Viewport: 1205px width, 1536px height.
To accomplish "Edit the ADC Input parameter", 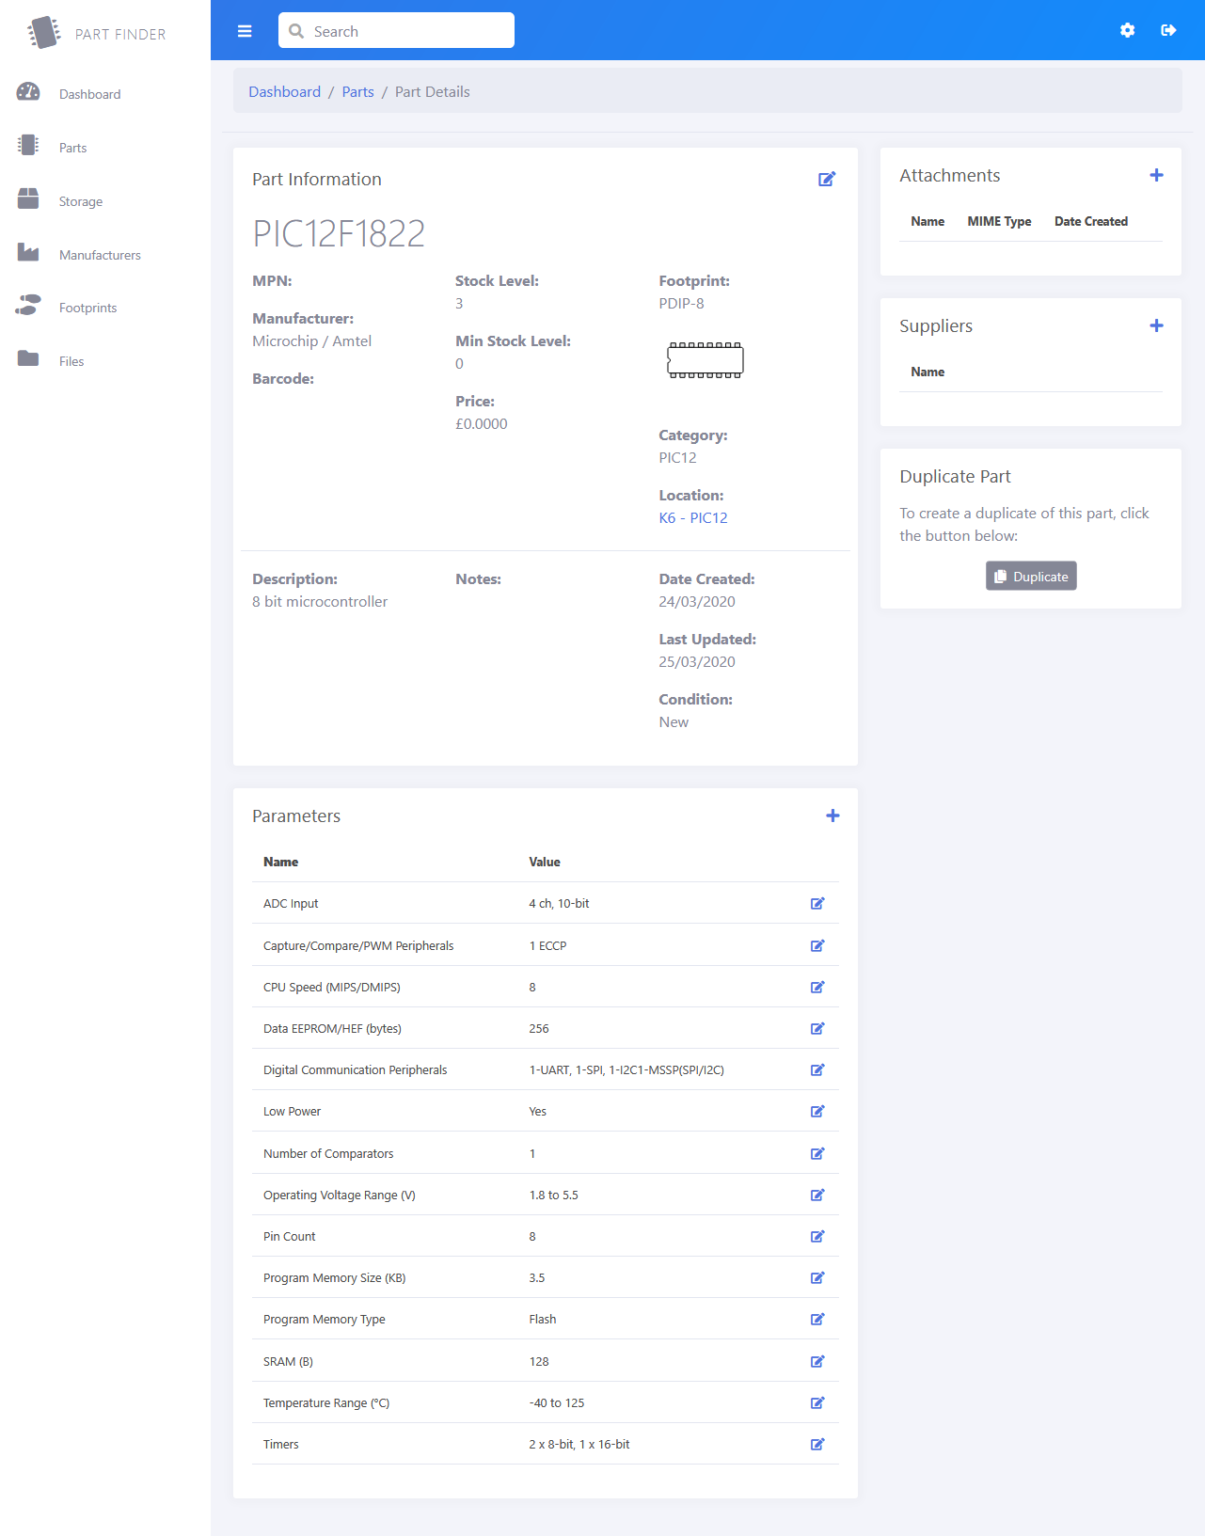I will 818,903.
